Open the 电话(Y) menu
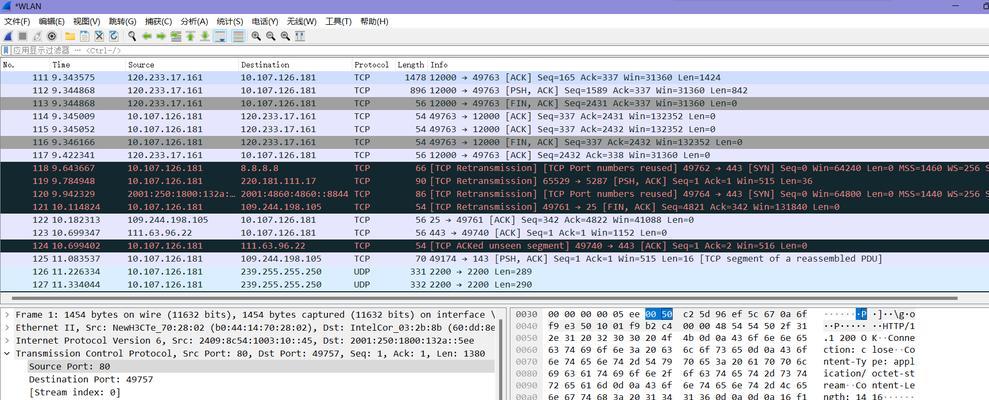The height and width of the screenshot is (400, 989). 265,21
